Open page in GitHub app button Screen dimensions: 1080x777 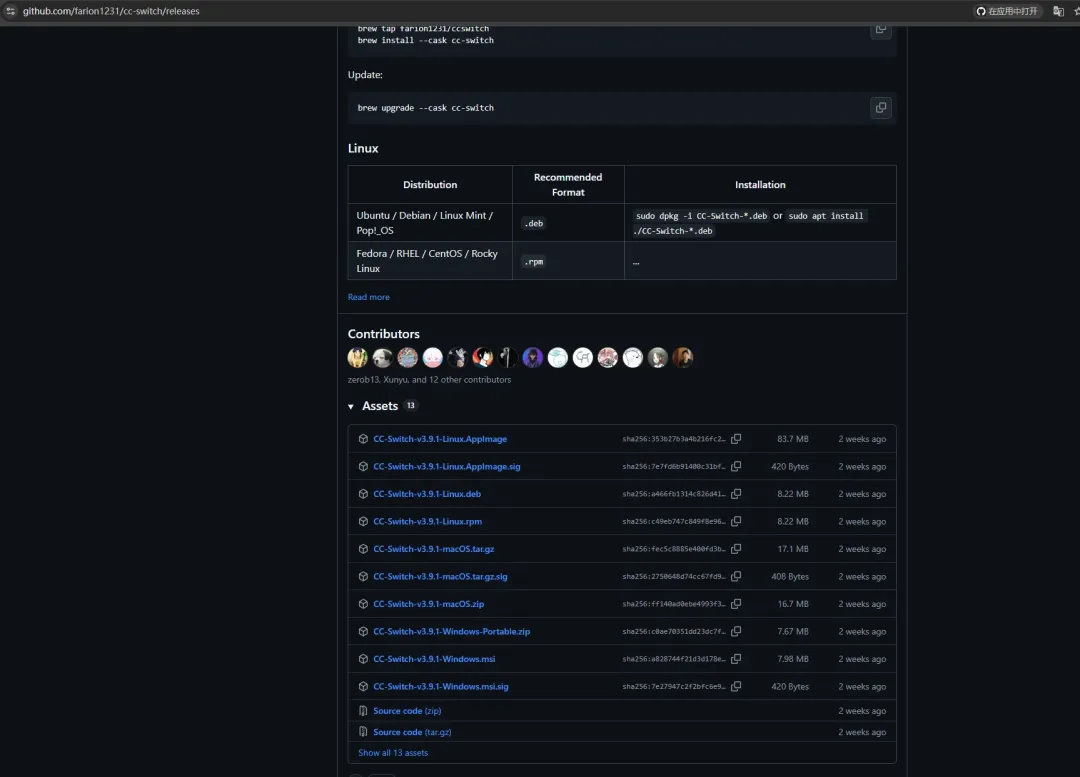coord(1006,11)
